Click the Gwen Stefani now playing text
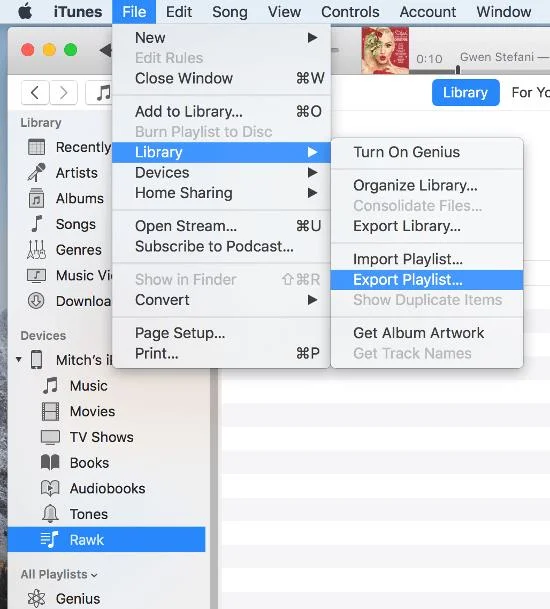The width and height of the screenshot is (550, 609). click(x=504, y=57)
